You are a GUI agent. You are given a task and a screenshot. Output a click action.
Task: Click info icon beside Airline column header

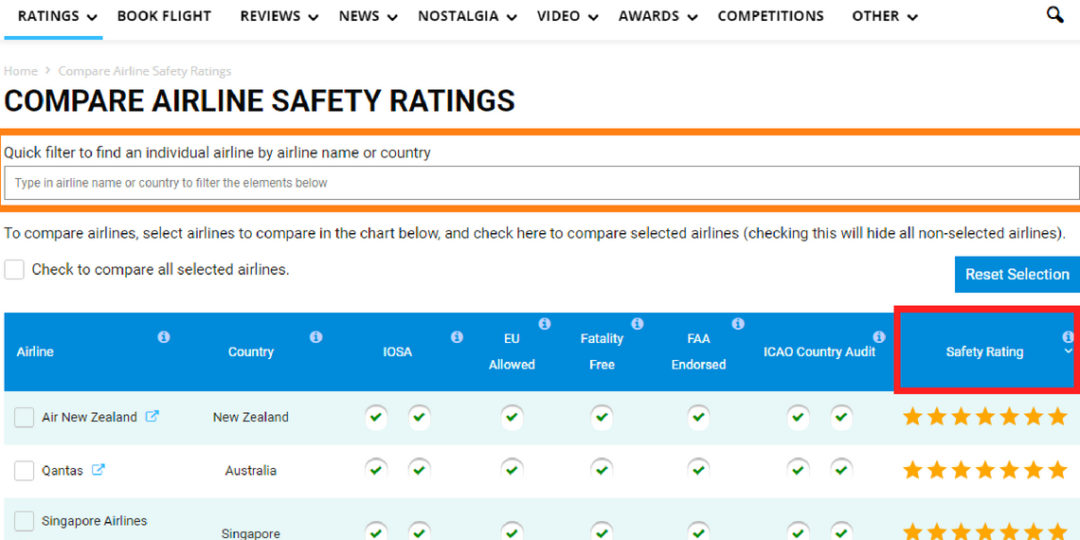pos(164,337)
